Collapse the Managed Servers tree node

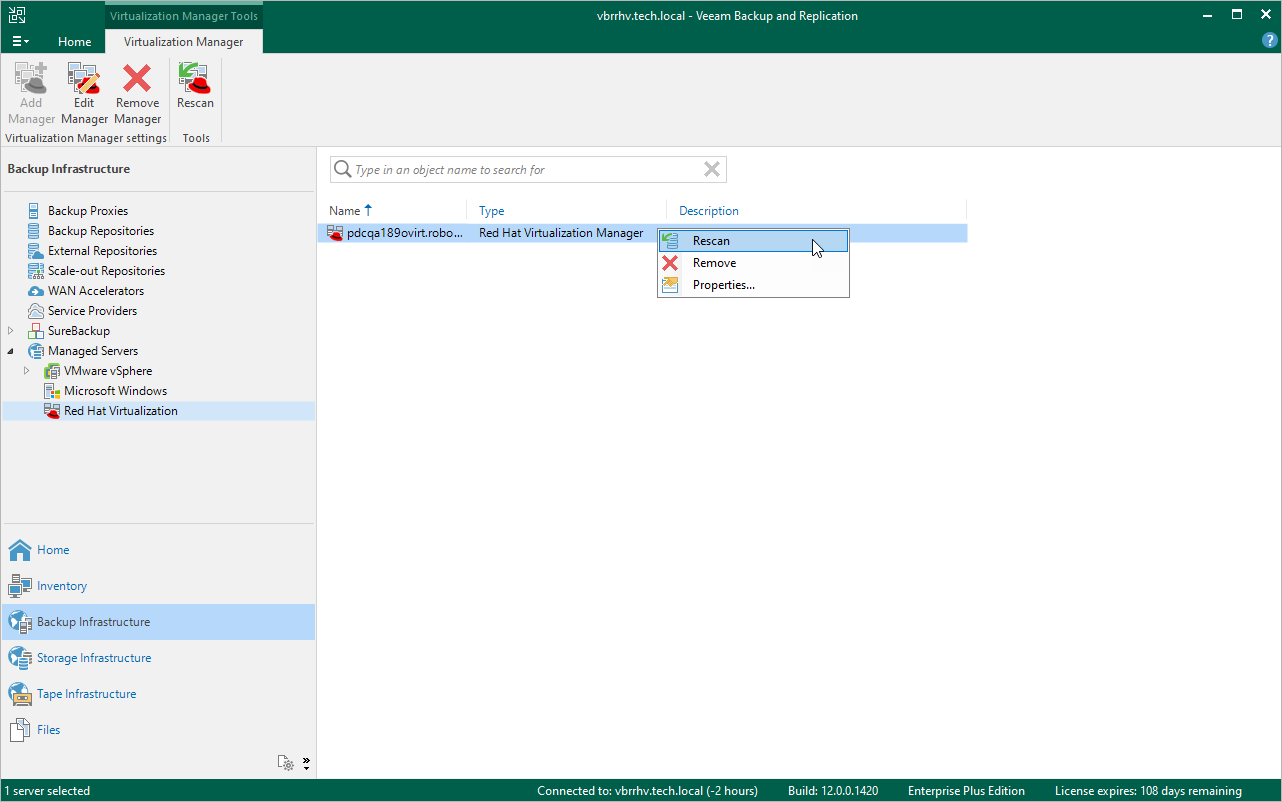(x=11, y=351)
